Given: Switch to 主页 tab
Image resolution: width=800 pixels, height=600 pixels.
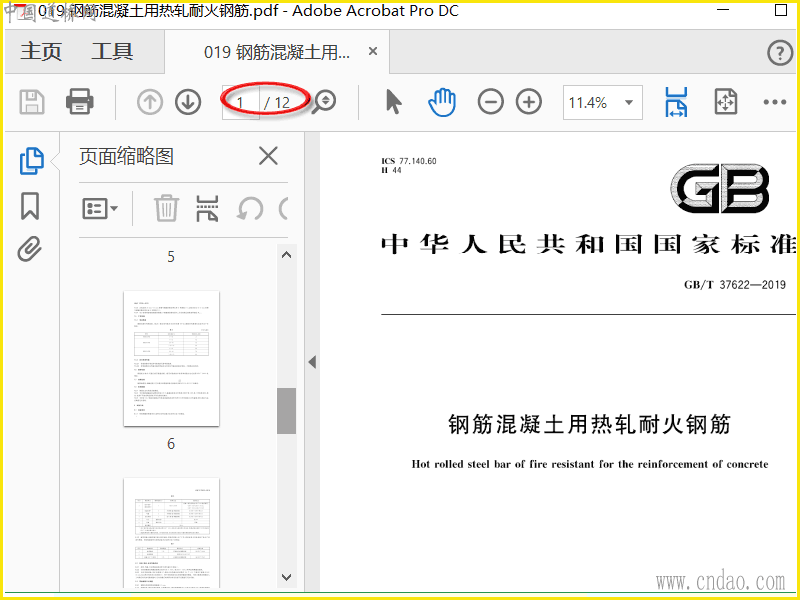Looking at the screenshot, I should [41, 52].
